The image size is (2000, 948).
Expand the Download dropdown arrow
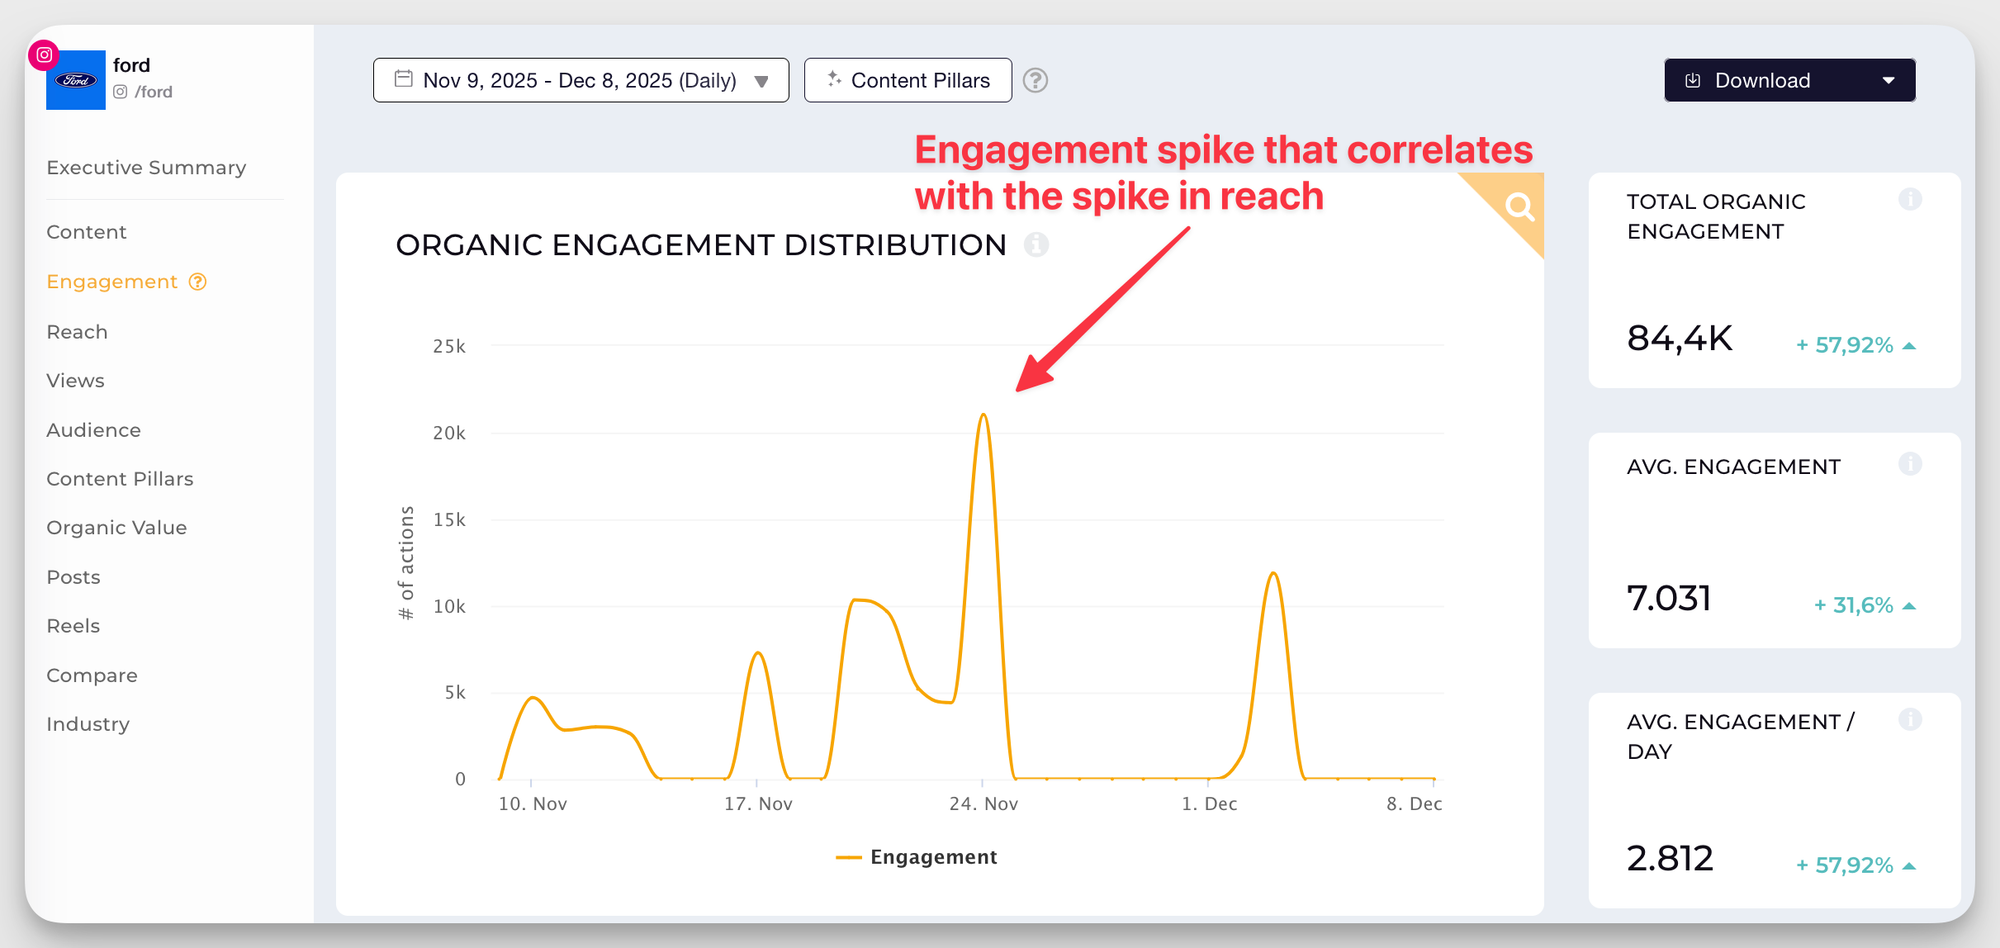click(1888, 80)
